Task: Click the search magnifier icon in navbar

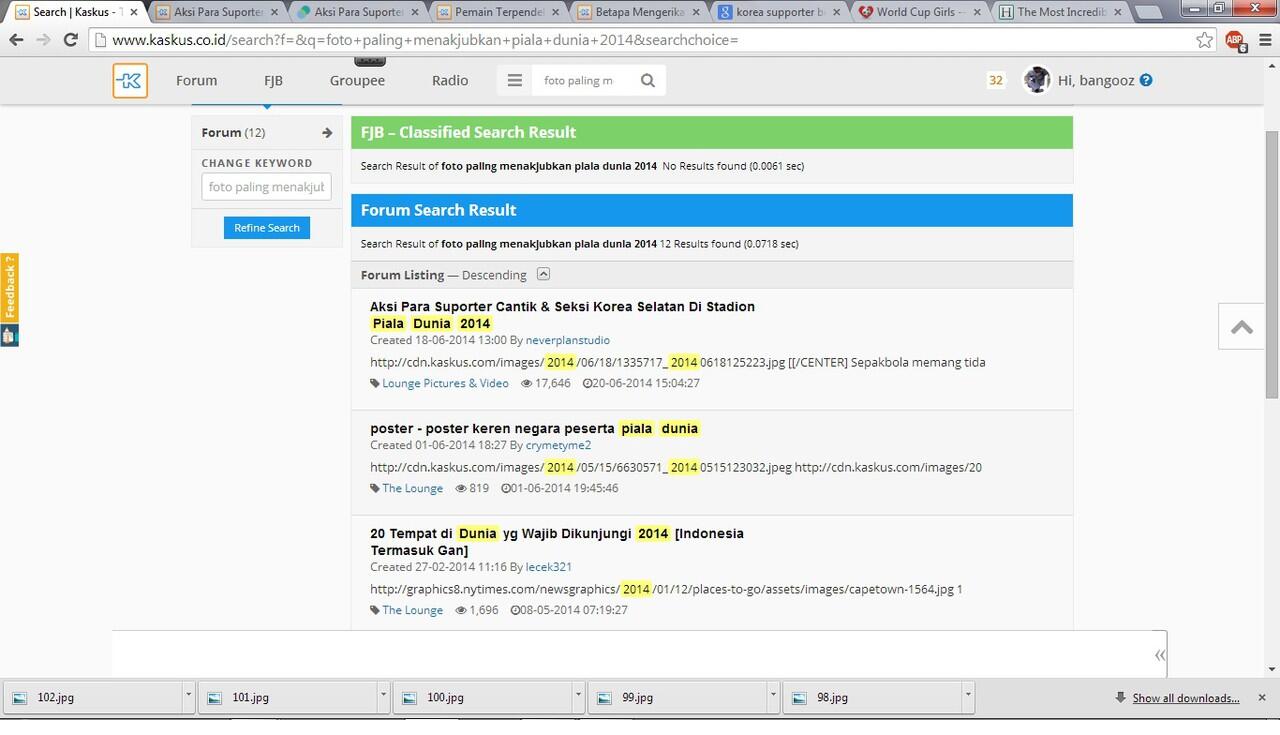Action: [x=648, y=81]
